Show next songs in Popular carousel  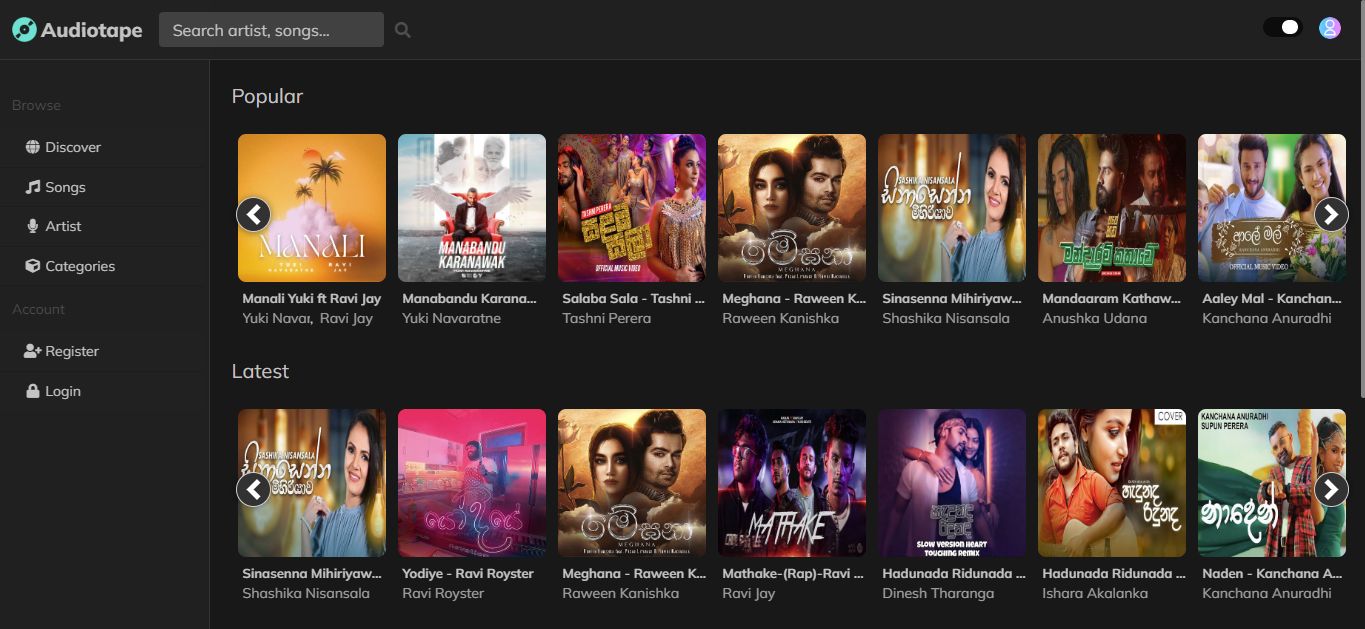point(1330,214)
